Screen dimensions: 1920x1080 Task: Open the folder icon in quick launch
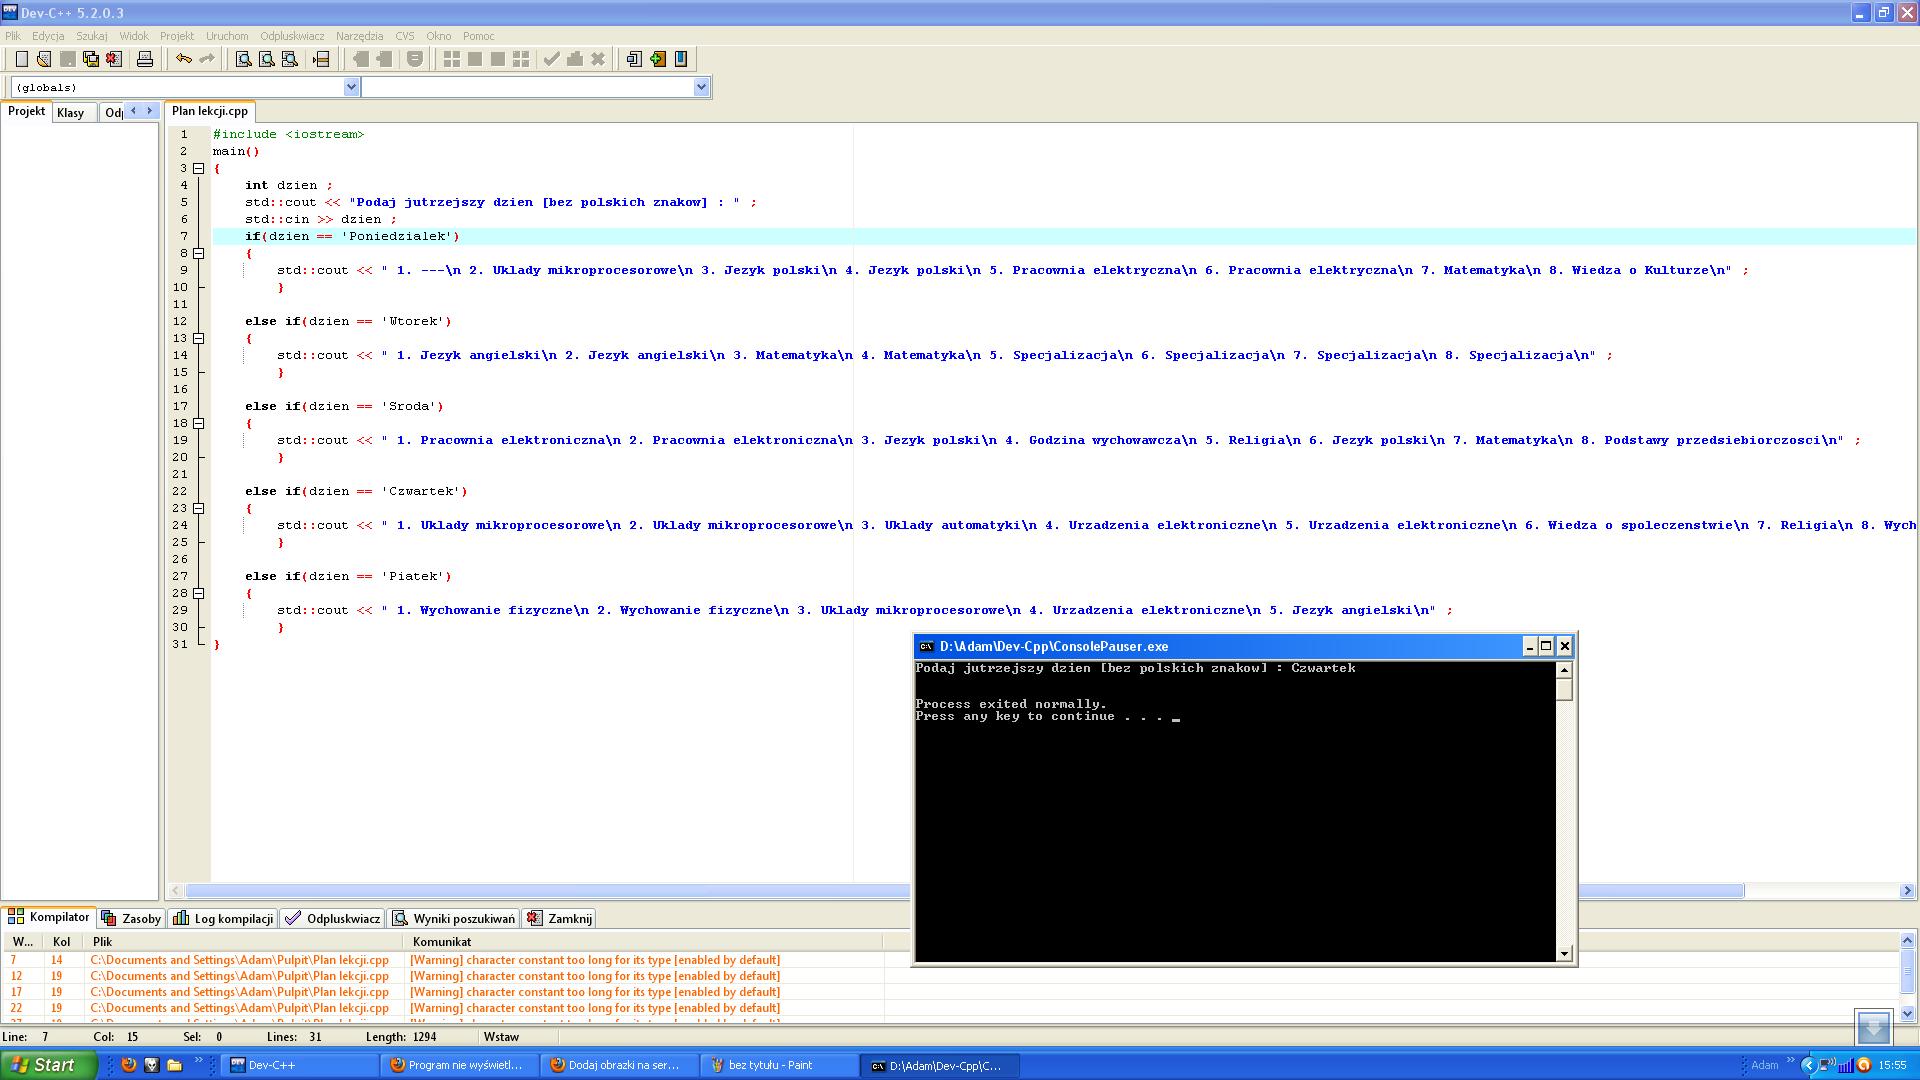coord(174,1065)
